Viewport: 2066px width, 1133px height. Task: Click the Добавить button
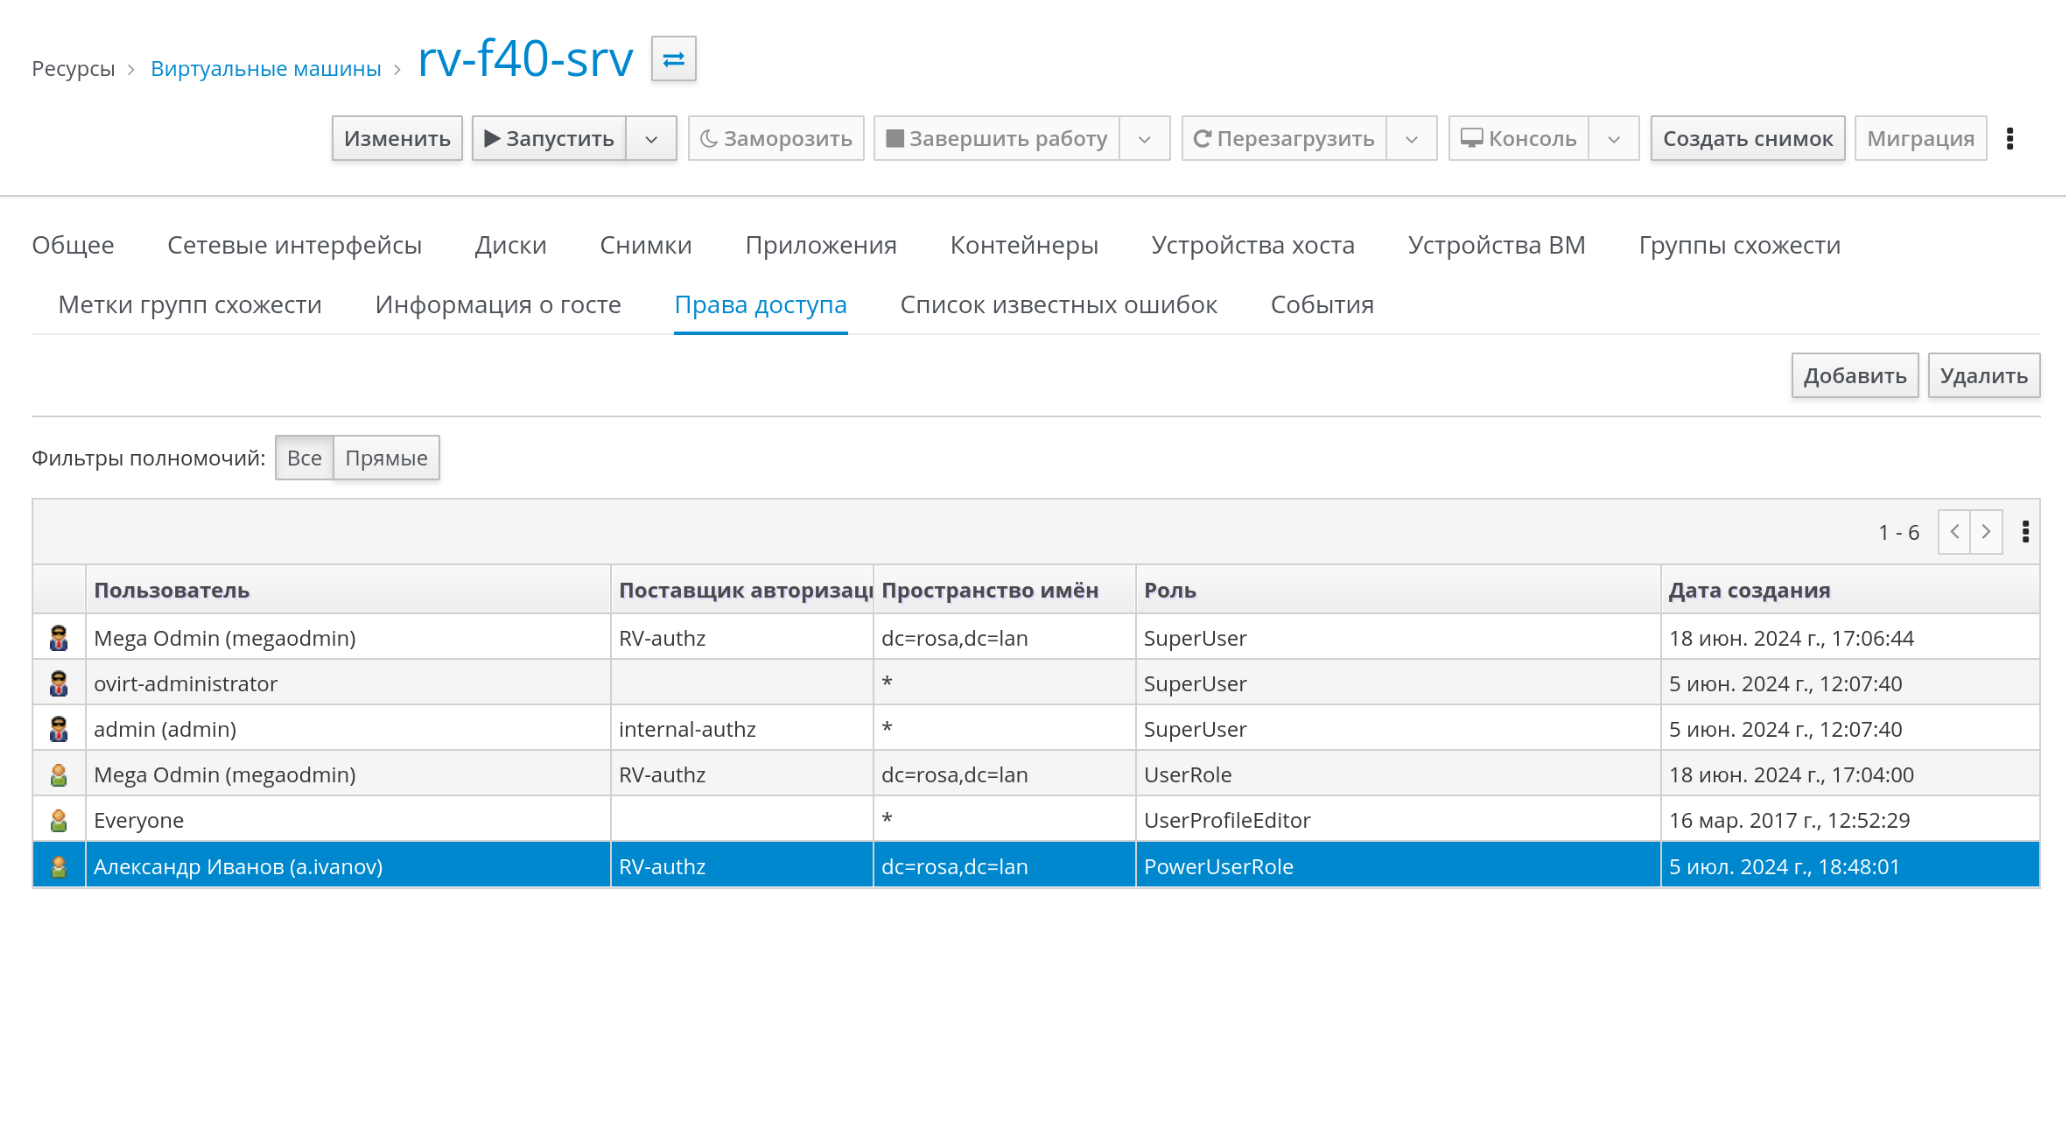click(1854, 376)
